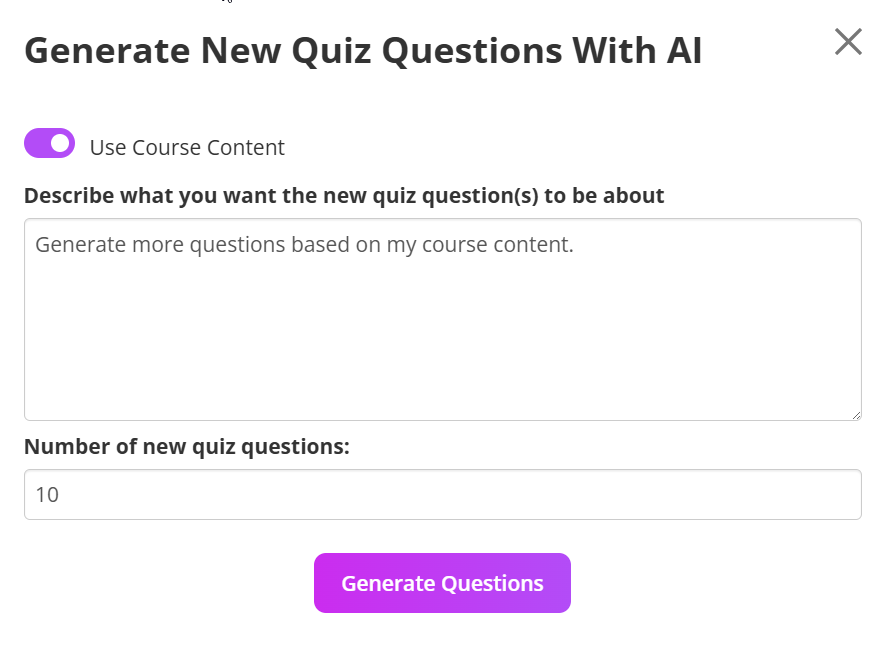Switch the purple course content toggle
The width and height of the screenshot is (888, 669).
coord(49,143)
